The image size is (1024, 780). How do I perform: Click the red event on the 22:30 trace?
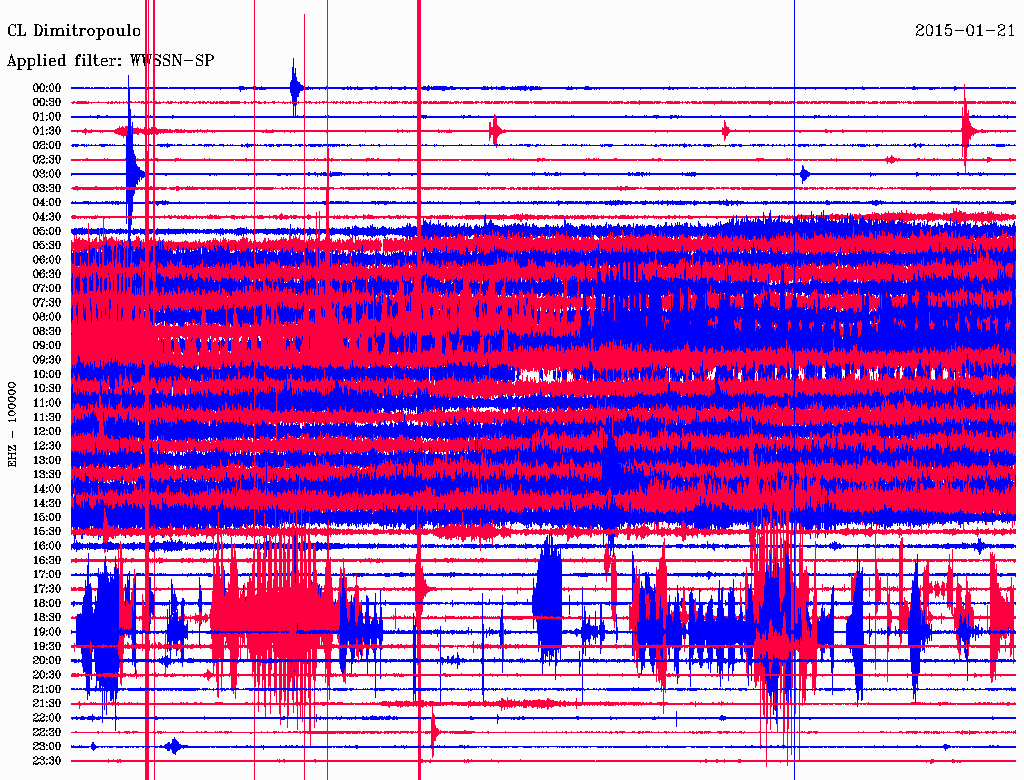tap(434, 732)
